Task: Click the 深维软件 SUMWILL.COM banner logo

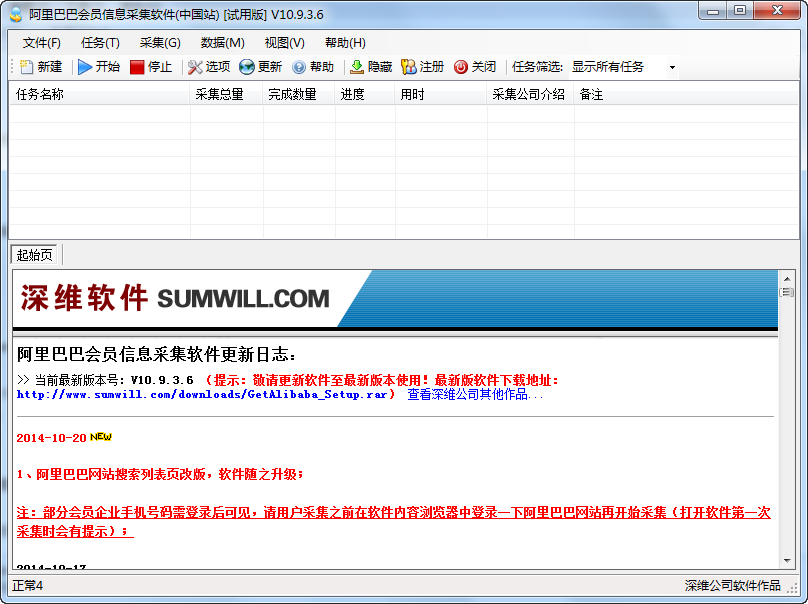Action: 175,298
